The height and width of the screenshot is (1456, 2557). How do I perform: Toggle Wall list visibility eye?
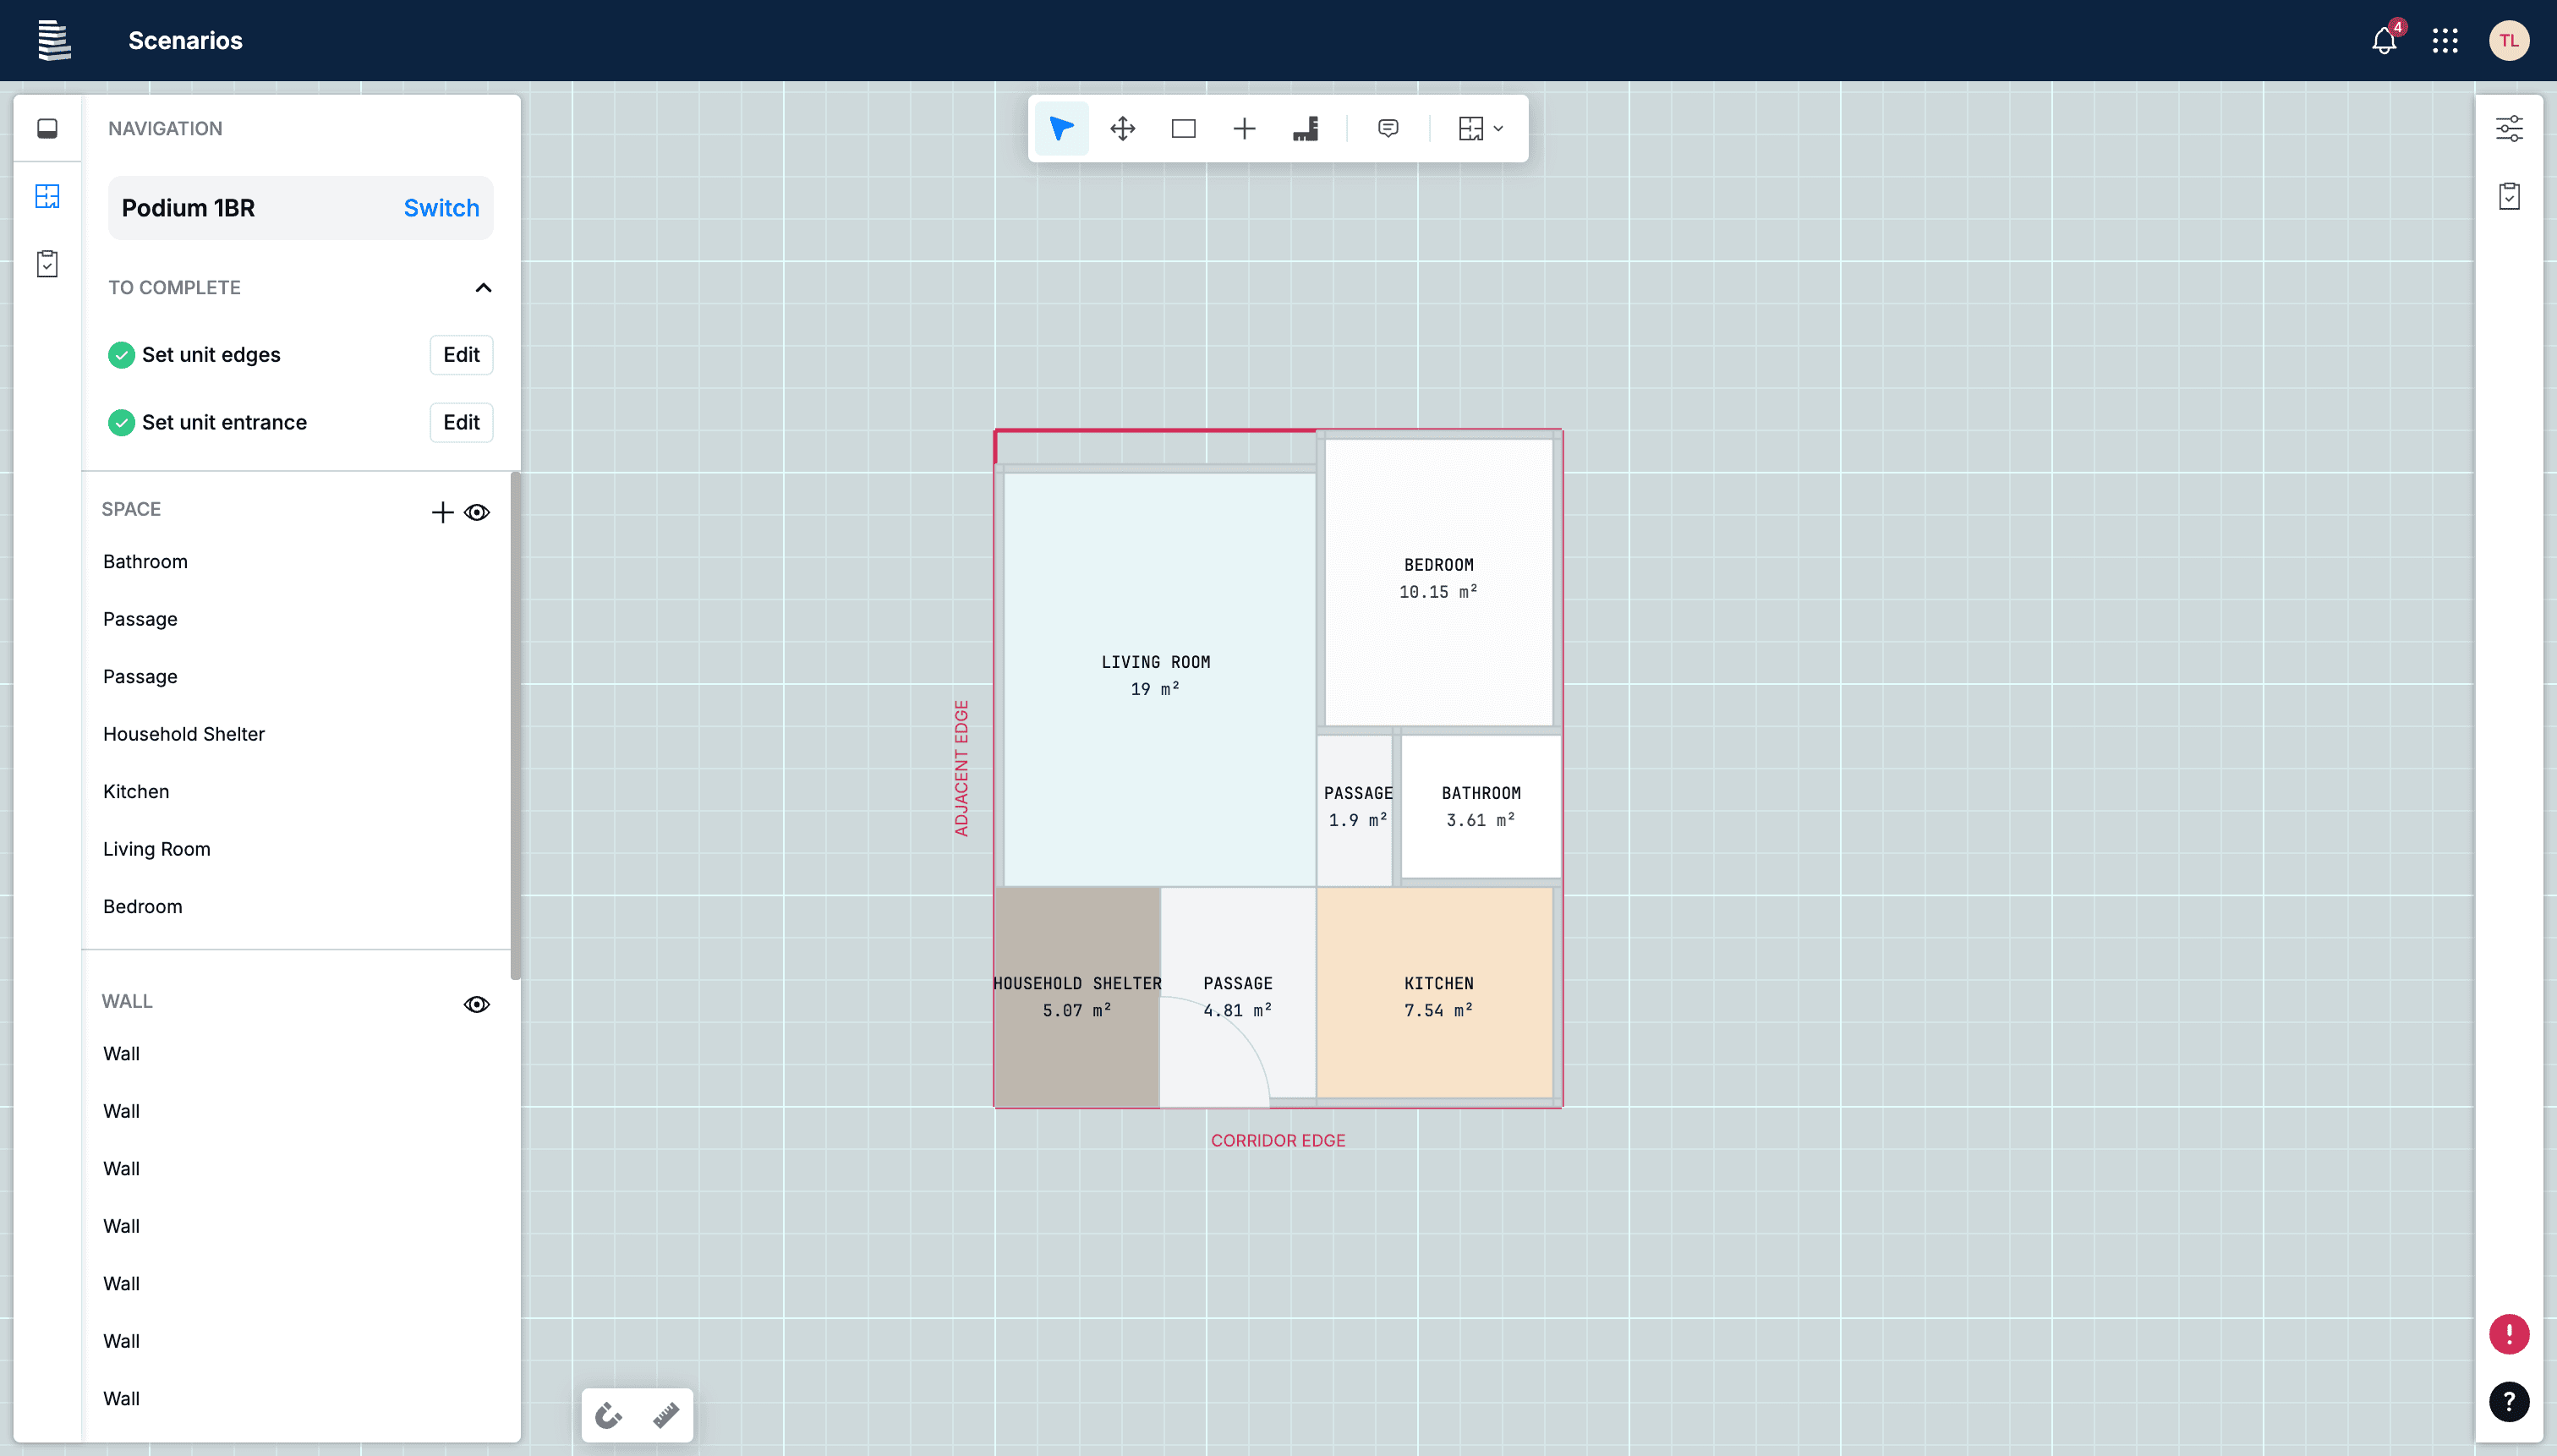tap(477, 1004)
